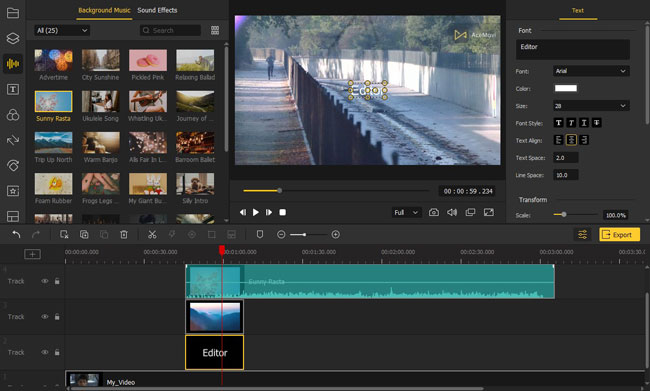Take a snapshot with camera icon

434,212
